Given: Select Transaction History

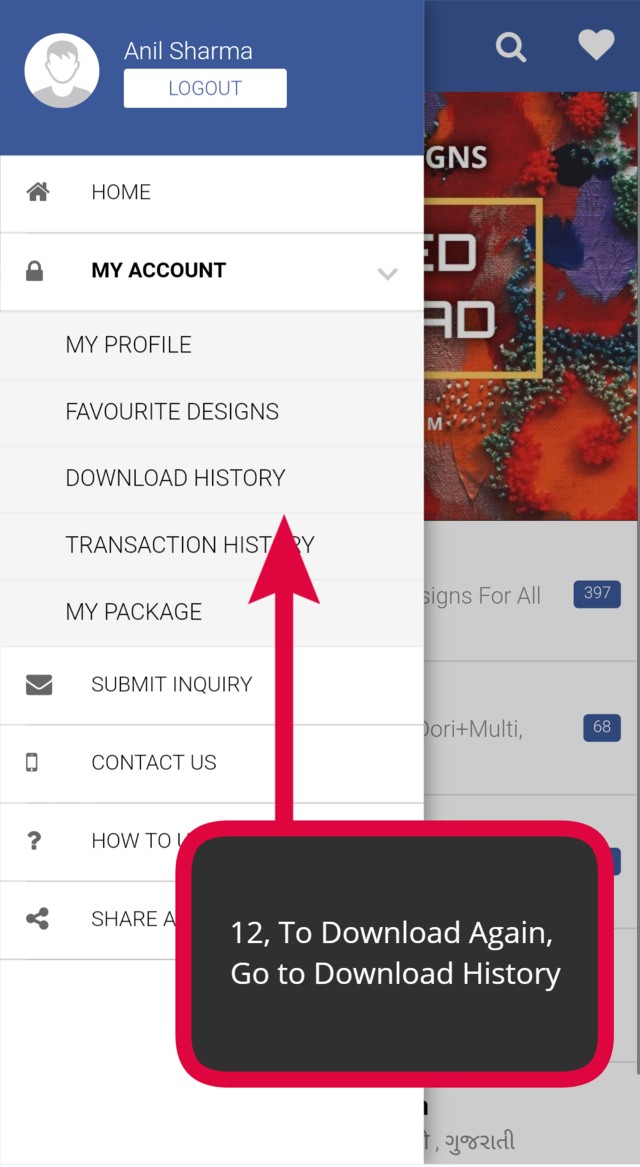Looking at the screenshot, I should (x=212, y=546).
